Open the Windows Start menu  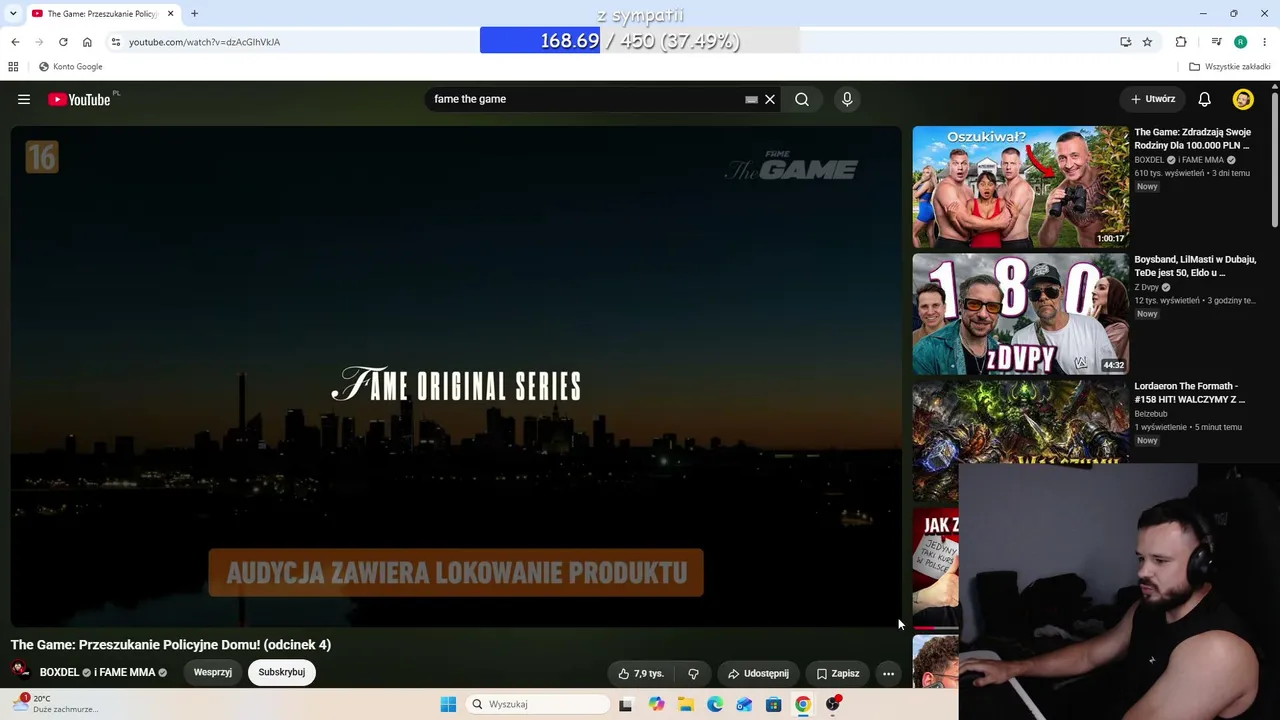click(448, 704)
